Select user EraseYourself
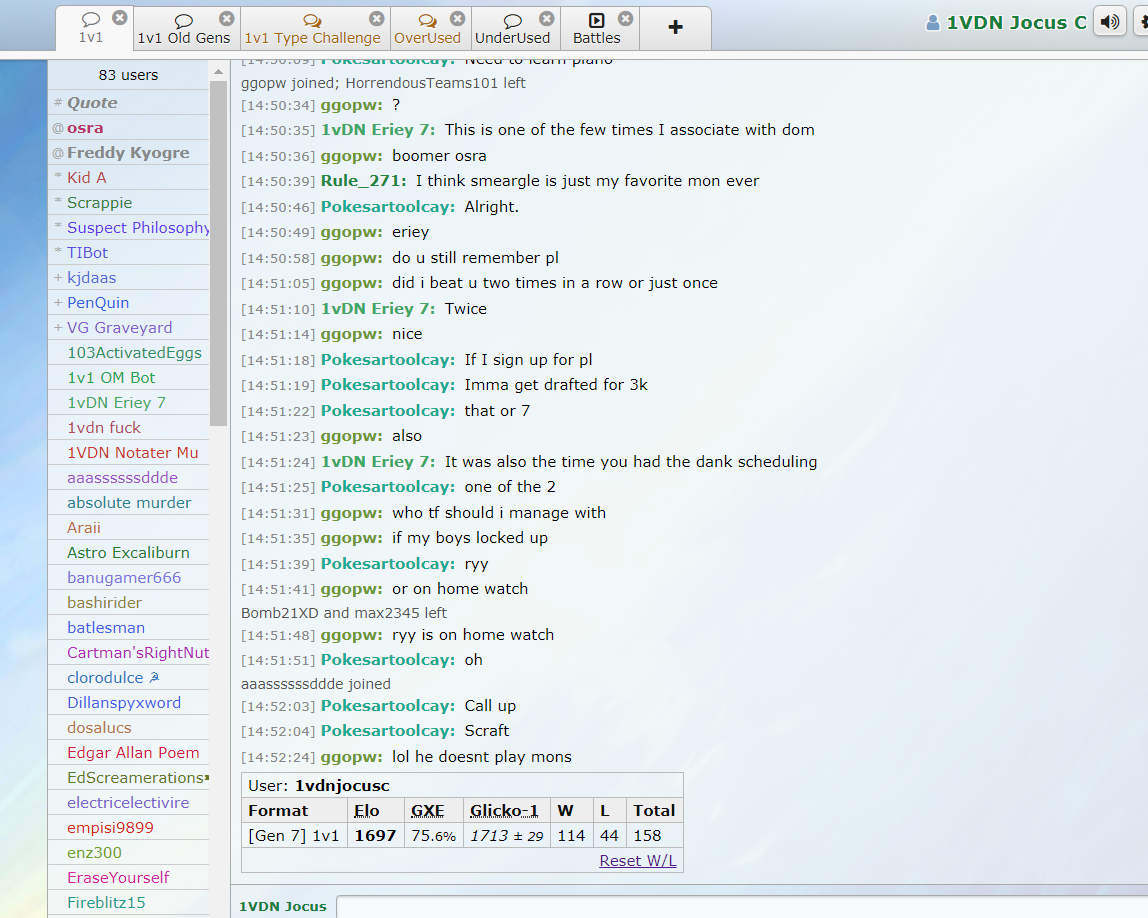1148x918 pixels. 129,877
